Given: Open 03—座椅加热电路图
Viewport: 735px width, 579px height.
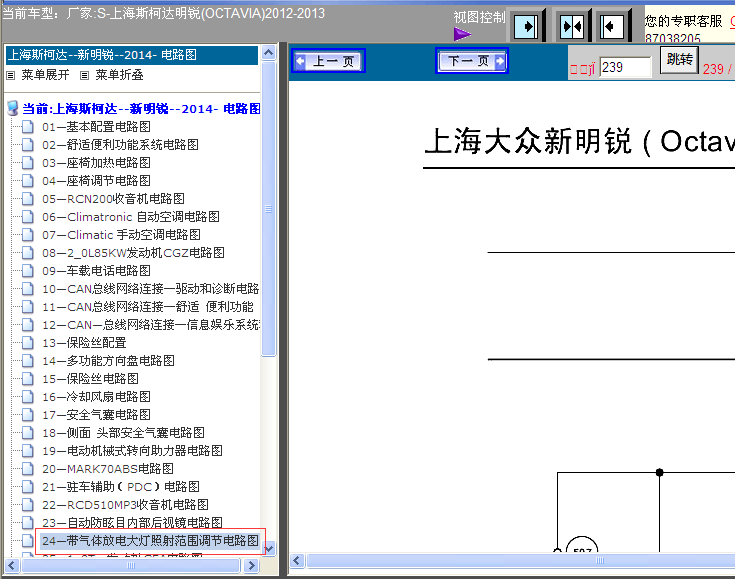Looking at the screenshot, I should tap(96, 163).
